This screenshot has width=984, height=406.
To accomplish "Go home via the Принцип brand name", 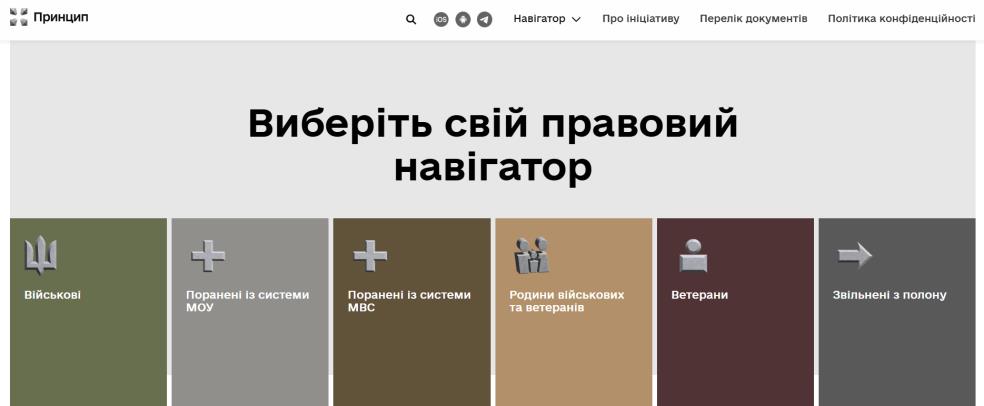I will point(61,18).
